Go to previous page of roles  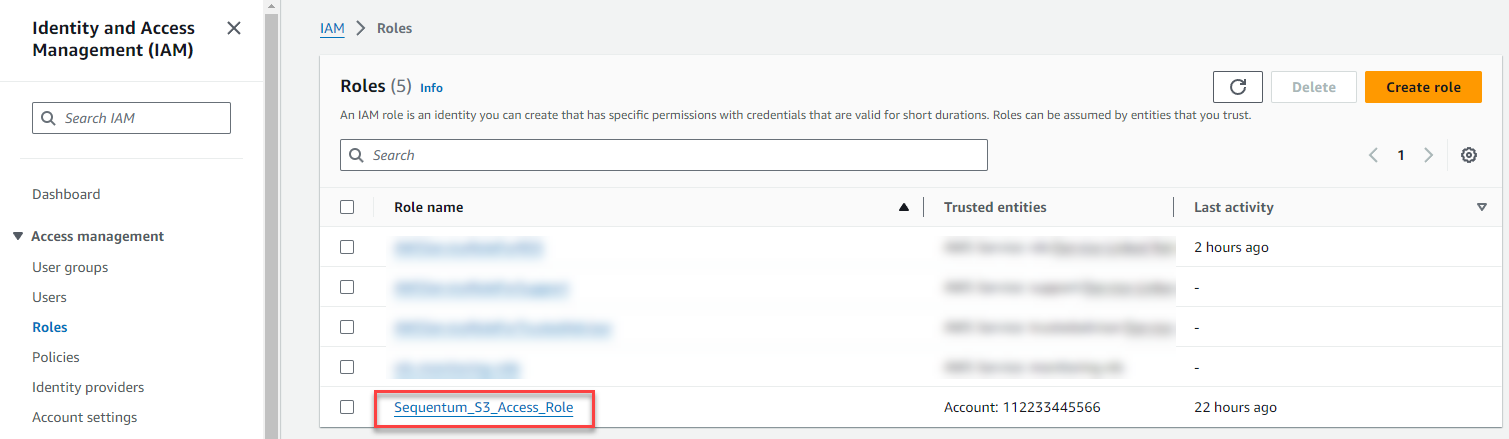pos(1373,155)
